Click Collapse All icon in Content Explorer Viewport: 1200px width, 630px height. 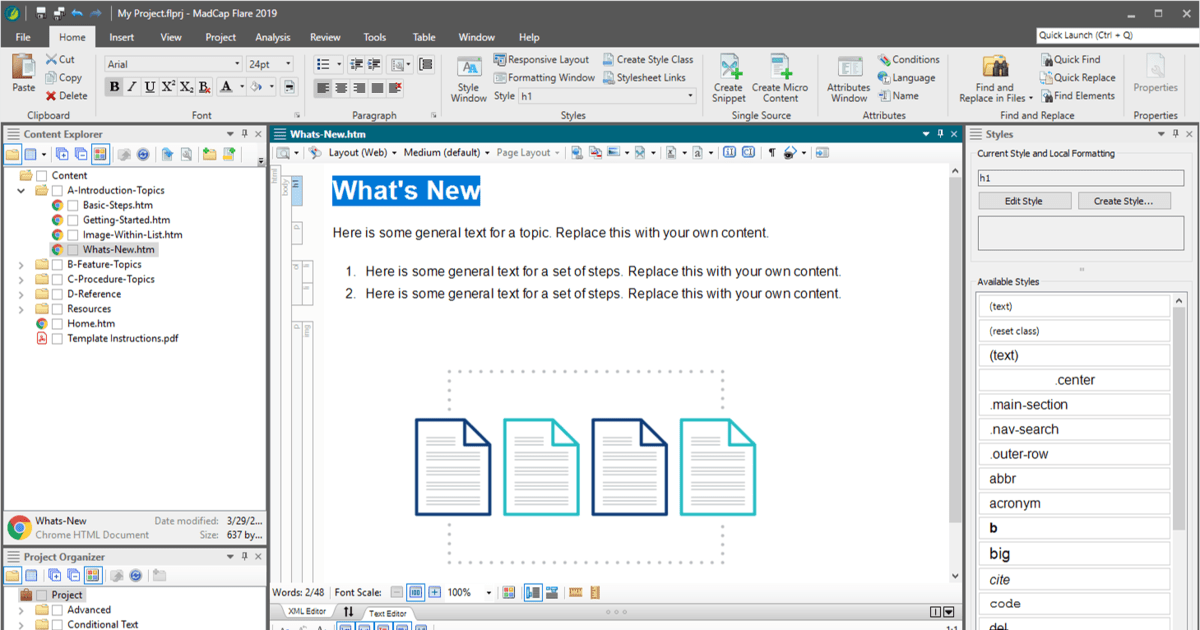pos(80,154)
